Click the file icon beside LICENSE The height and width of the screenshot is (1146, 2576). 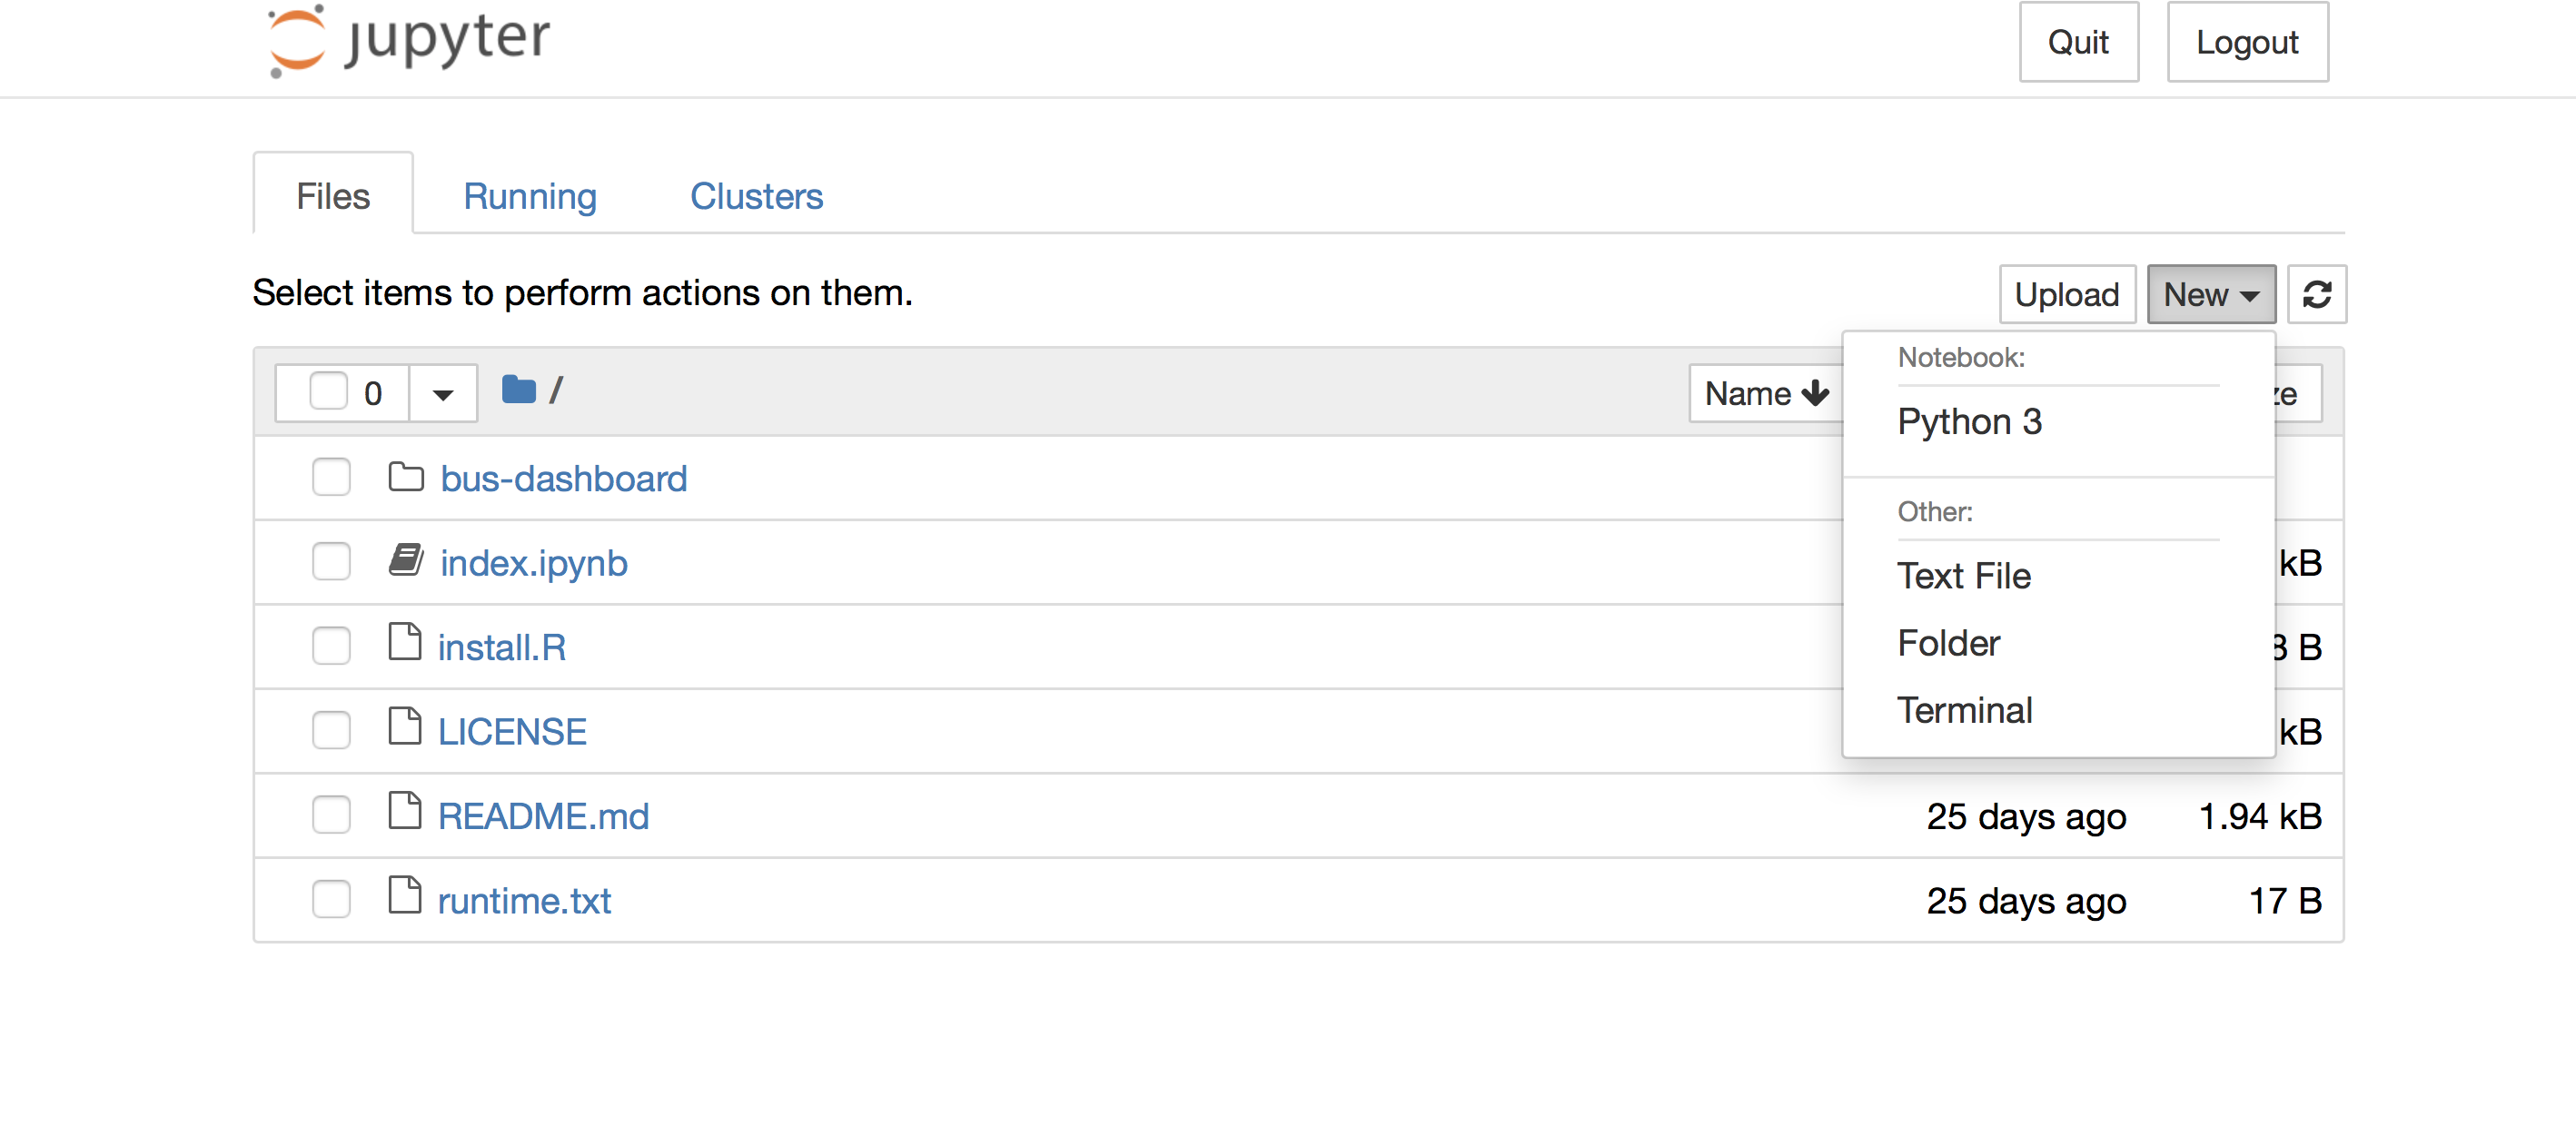[x=406, y=729]
